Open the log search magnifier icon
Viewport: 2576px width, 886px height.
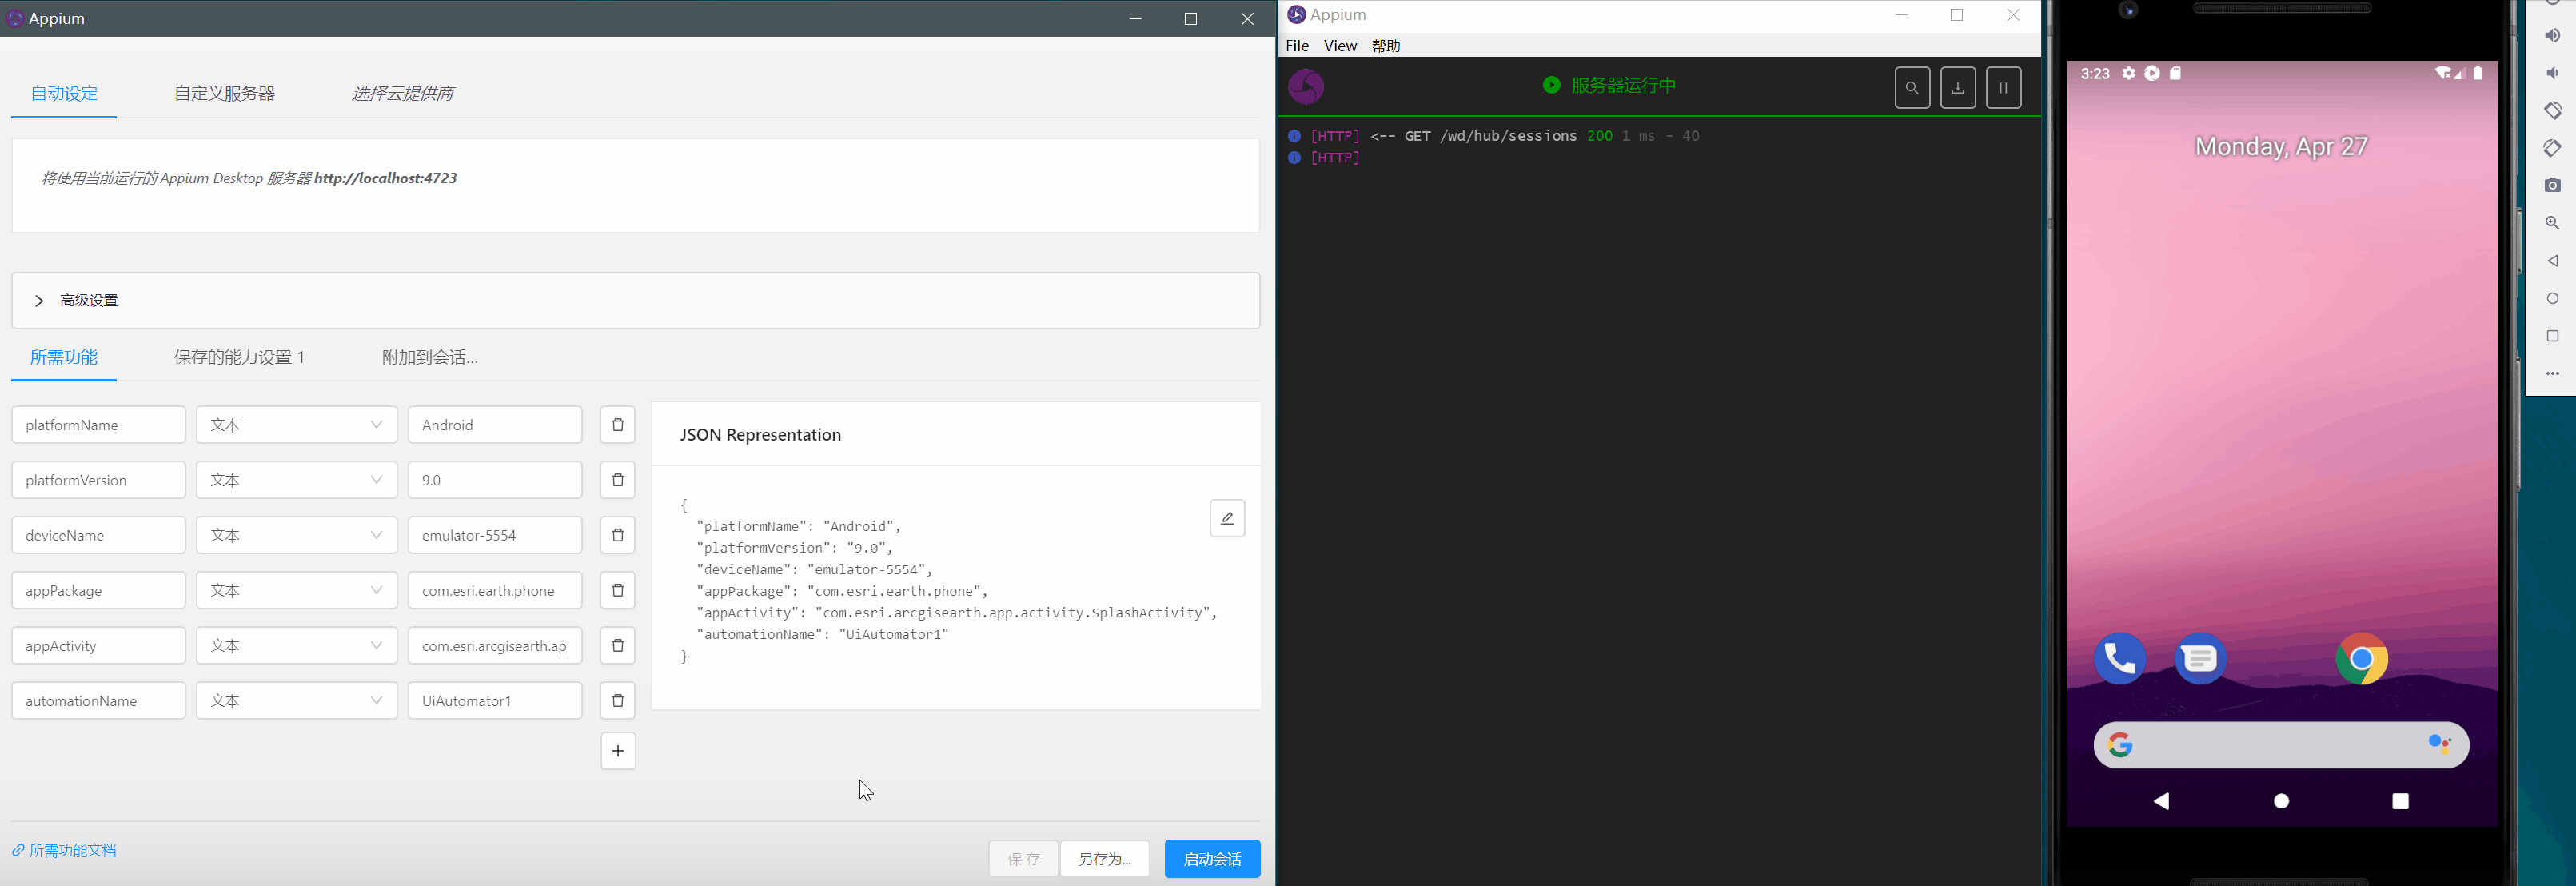(x=1912, y=88)
